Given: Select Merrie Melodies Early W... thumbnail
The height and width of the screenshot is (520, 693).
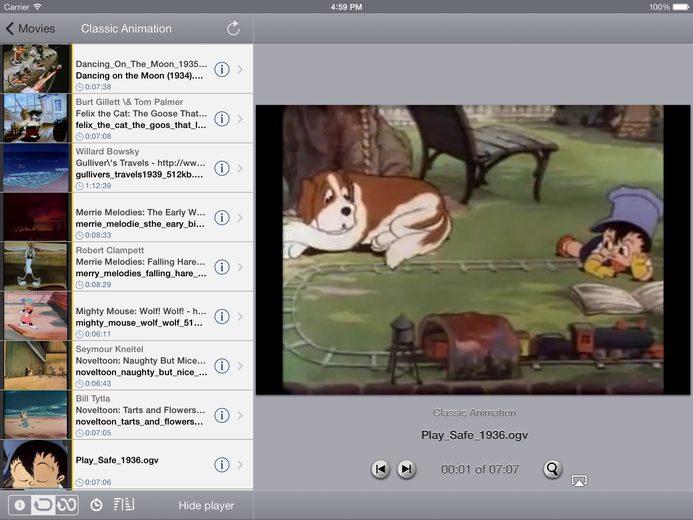Looking at the screenshot, I should [x=36, y=217].
